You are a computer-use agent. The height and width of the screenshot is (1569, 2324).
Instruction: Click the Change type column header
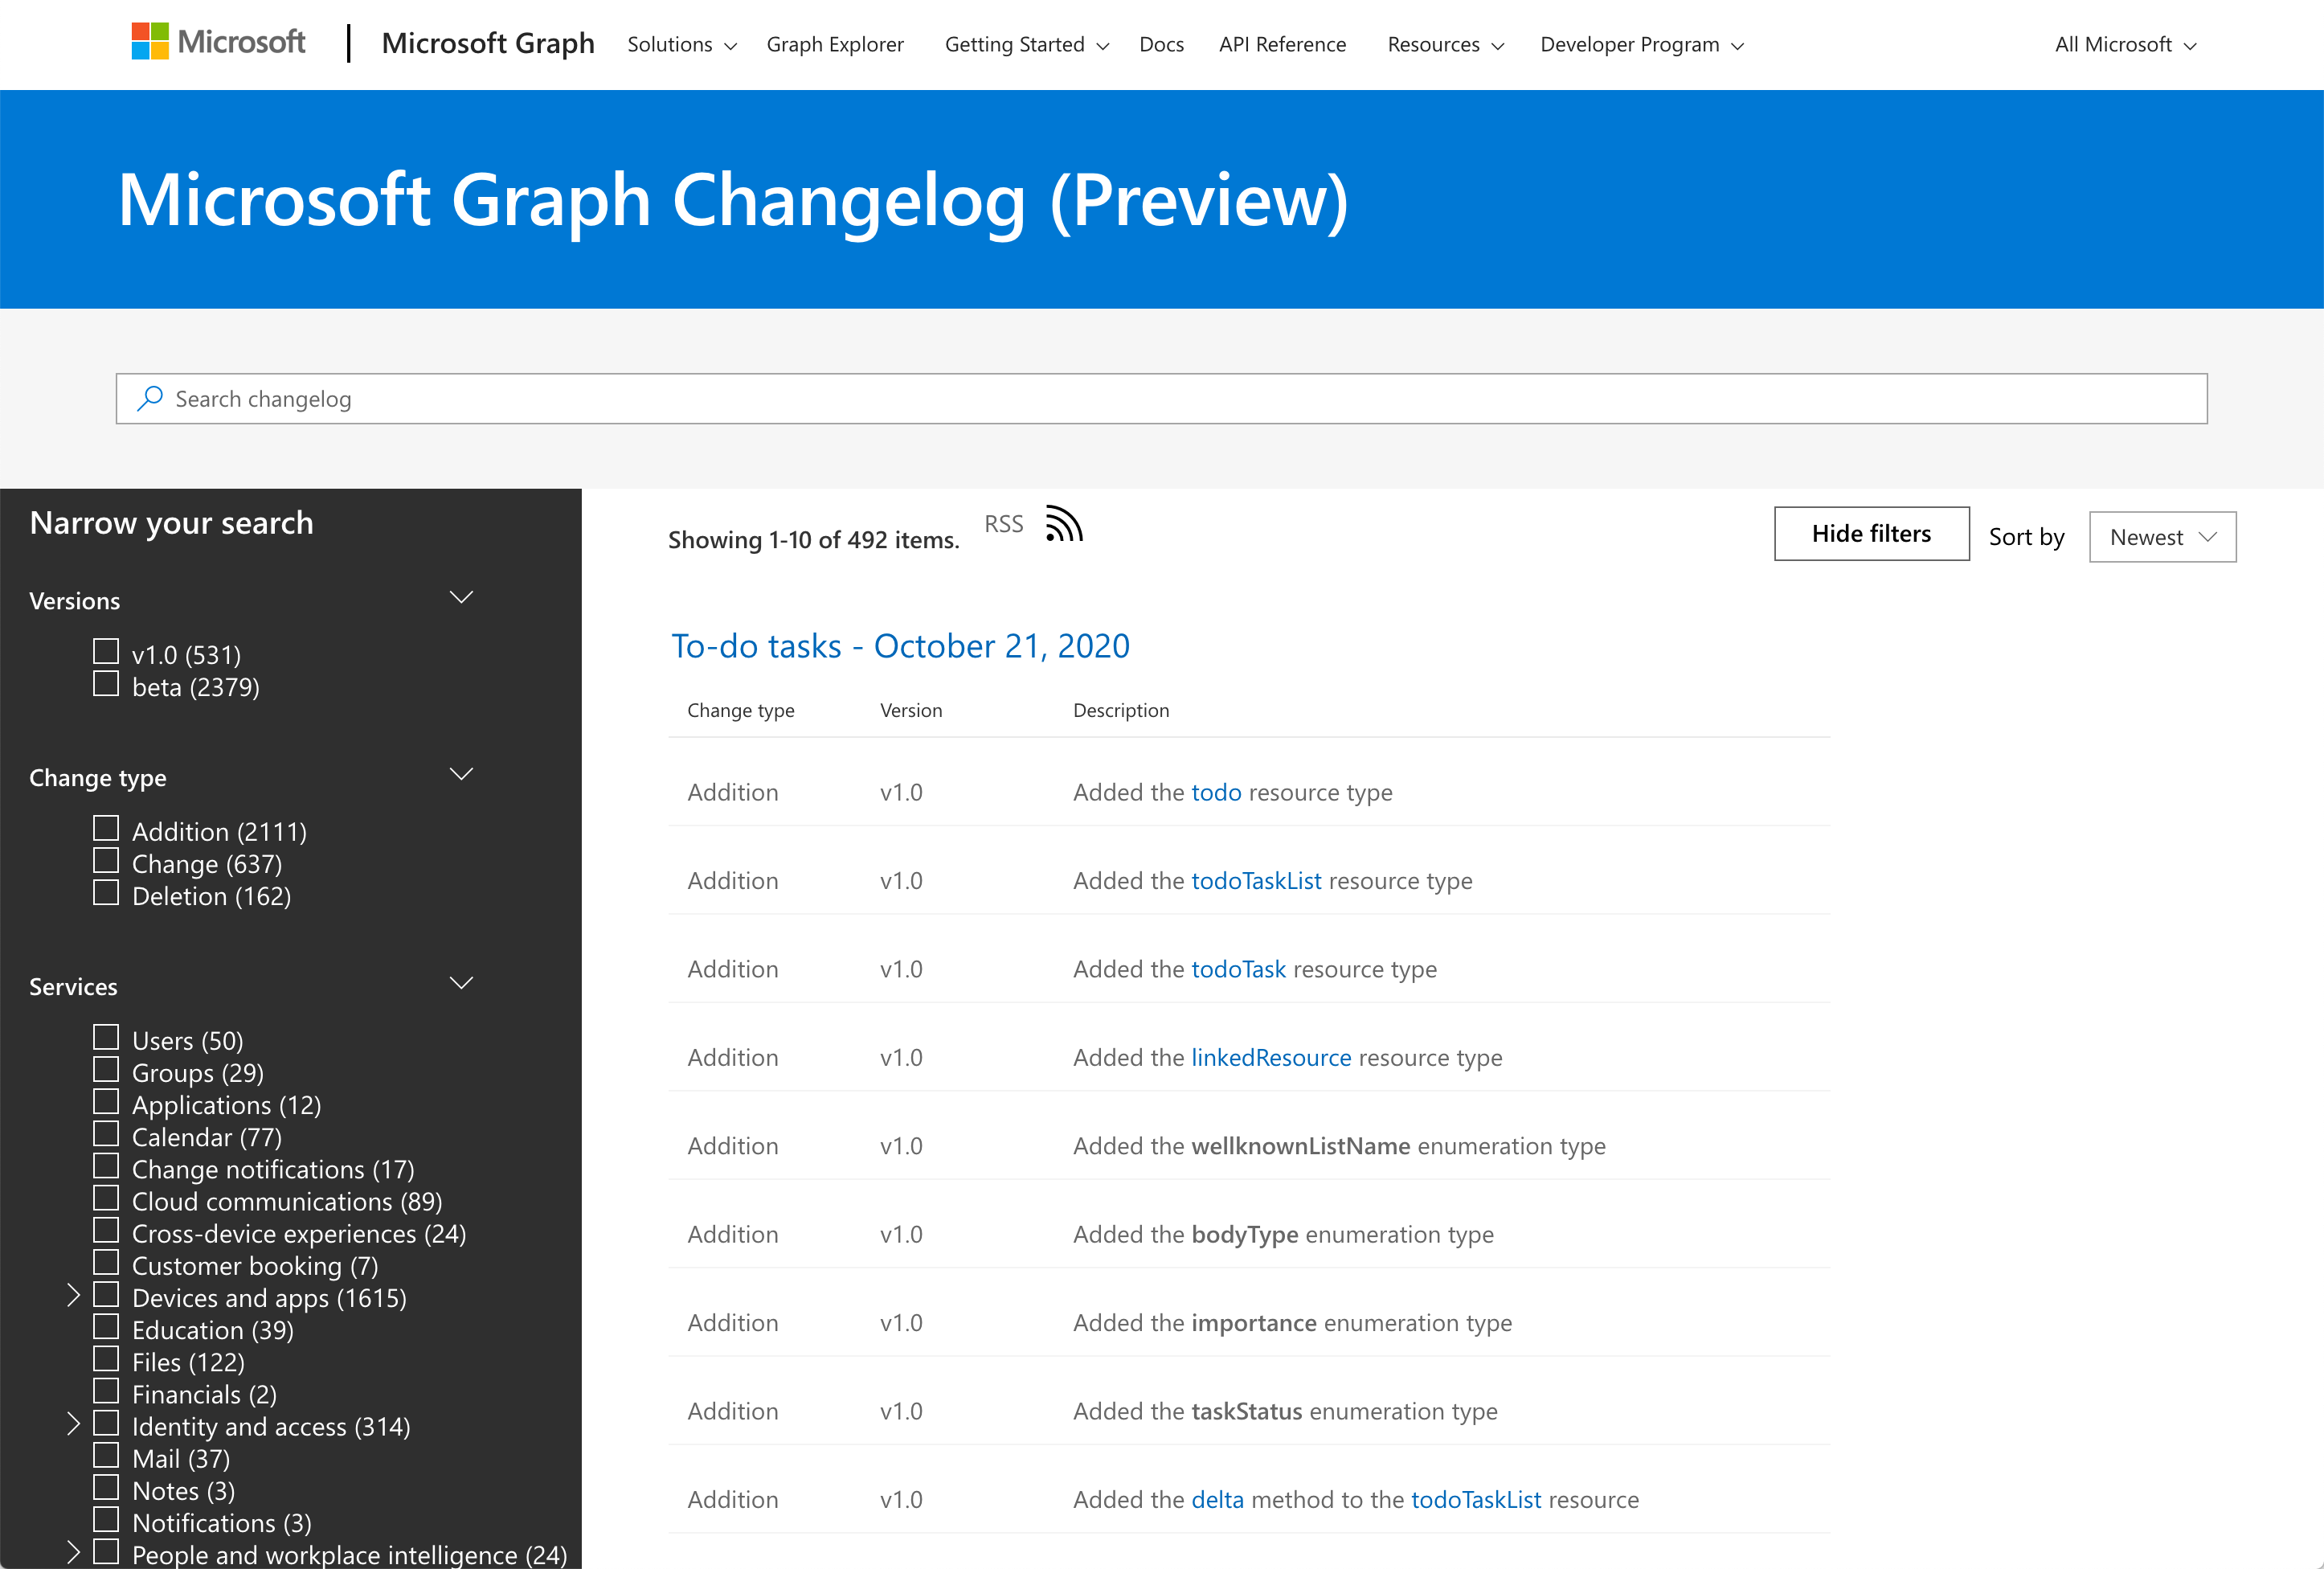coord(741,710)
